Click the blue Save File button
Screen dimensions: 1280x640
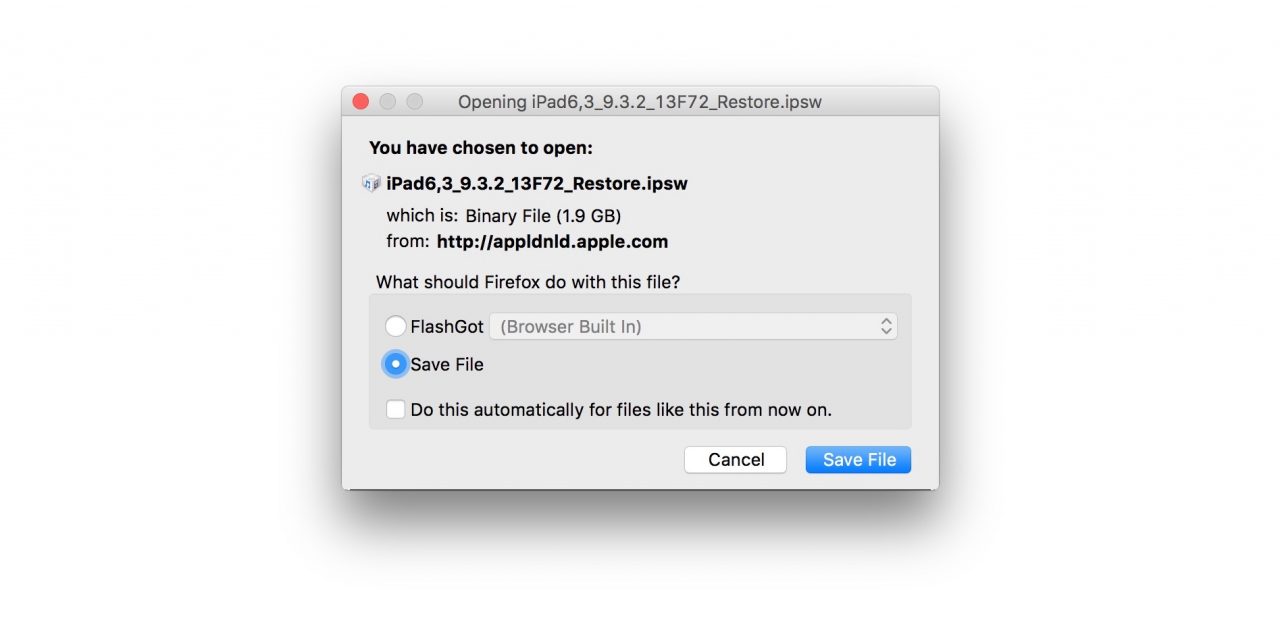(x=859, y=460)
